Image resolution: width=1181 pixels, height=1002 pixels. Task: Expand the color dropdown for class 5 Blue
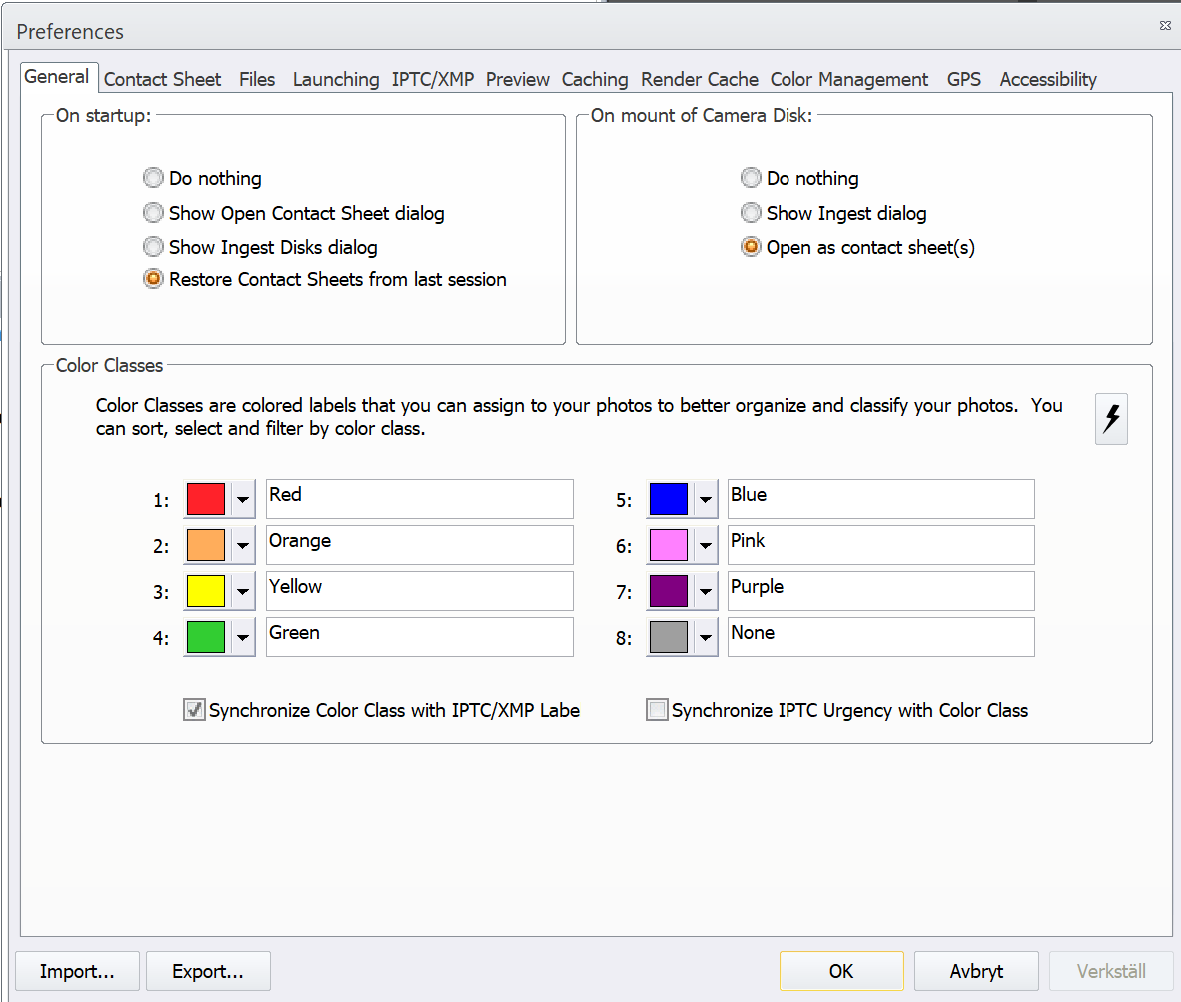pos(705,499)
